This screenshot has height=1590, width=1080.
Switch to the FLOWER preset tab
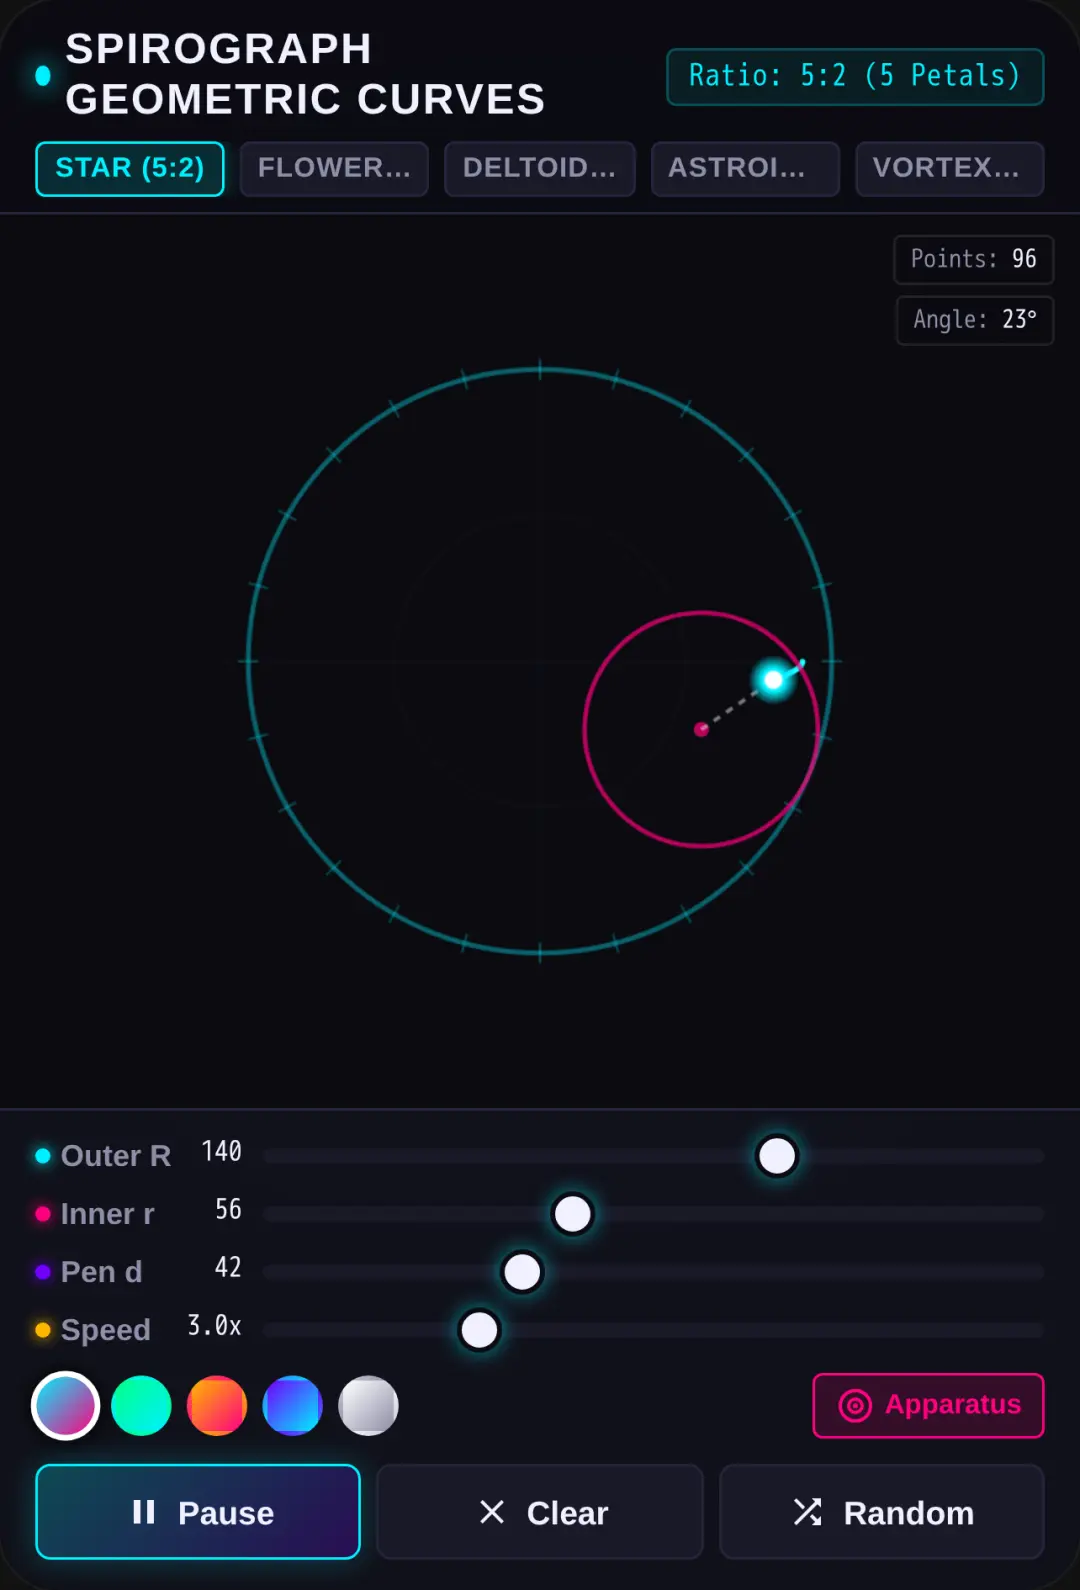334,168
